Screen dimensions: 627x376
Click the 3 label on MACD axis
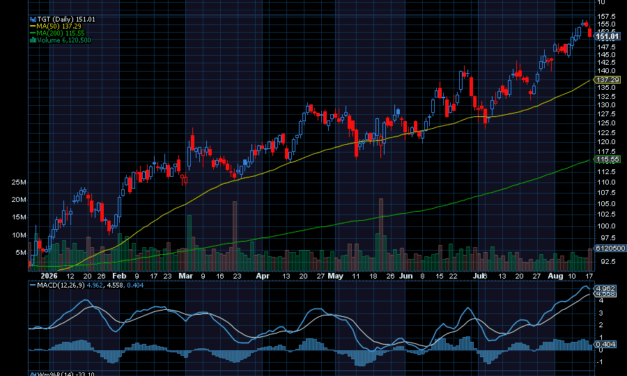tap(600, 313)
